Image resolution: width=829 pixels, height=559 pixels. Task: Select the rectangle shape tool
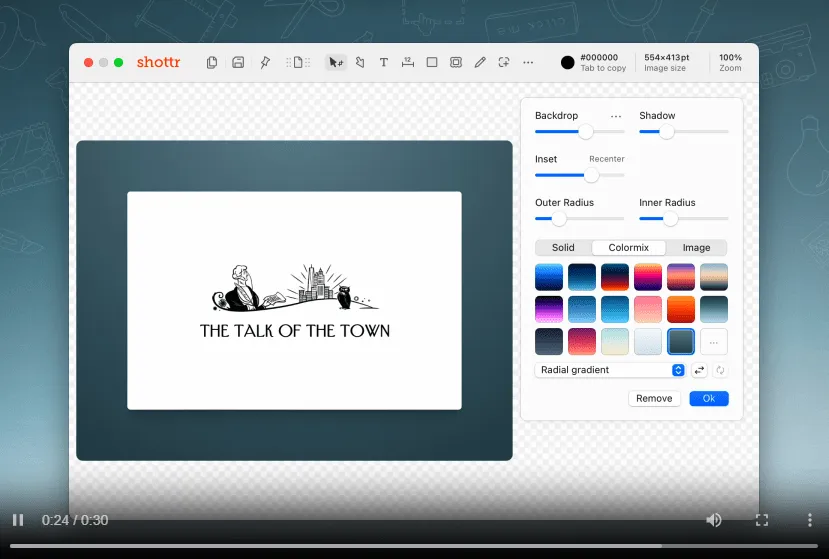coord(432,62)
